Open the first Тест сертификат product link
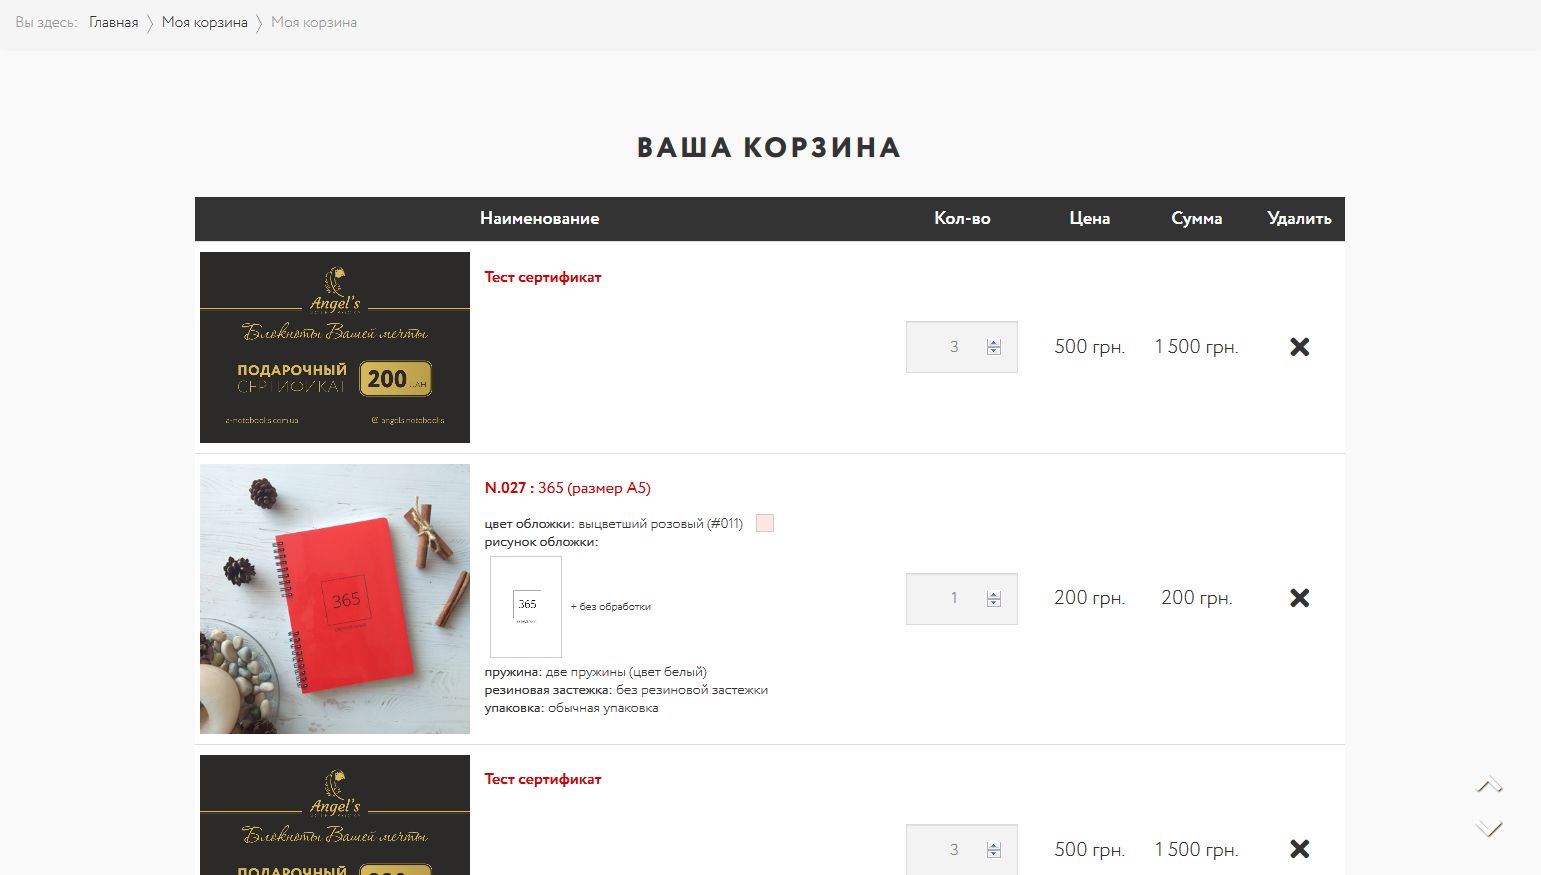The width and height of the screenshot is (1541, 875). [x=543, y=277]
